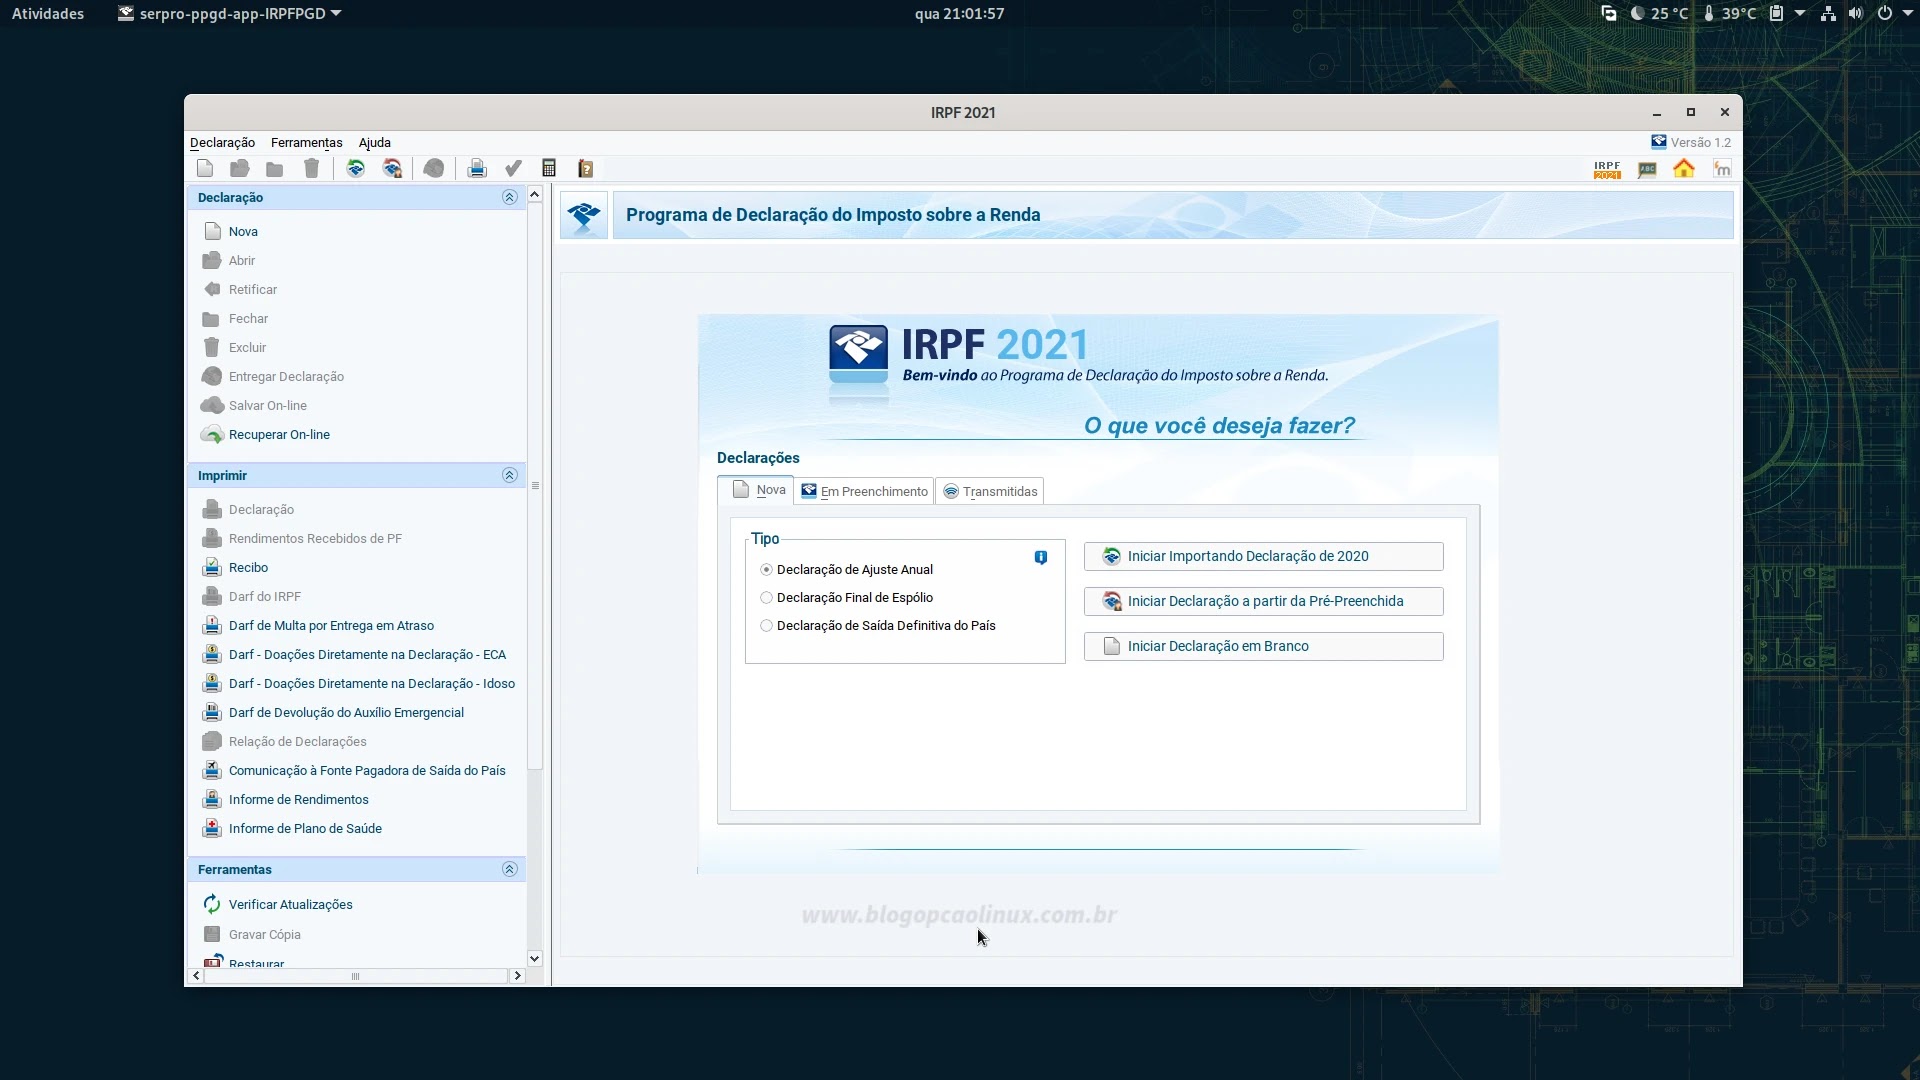The width and height of the screenshot is (1920, 1080).
Task: Click sidebar scroll down arrow
Action: [x=535, y=958]
